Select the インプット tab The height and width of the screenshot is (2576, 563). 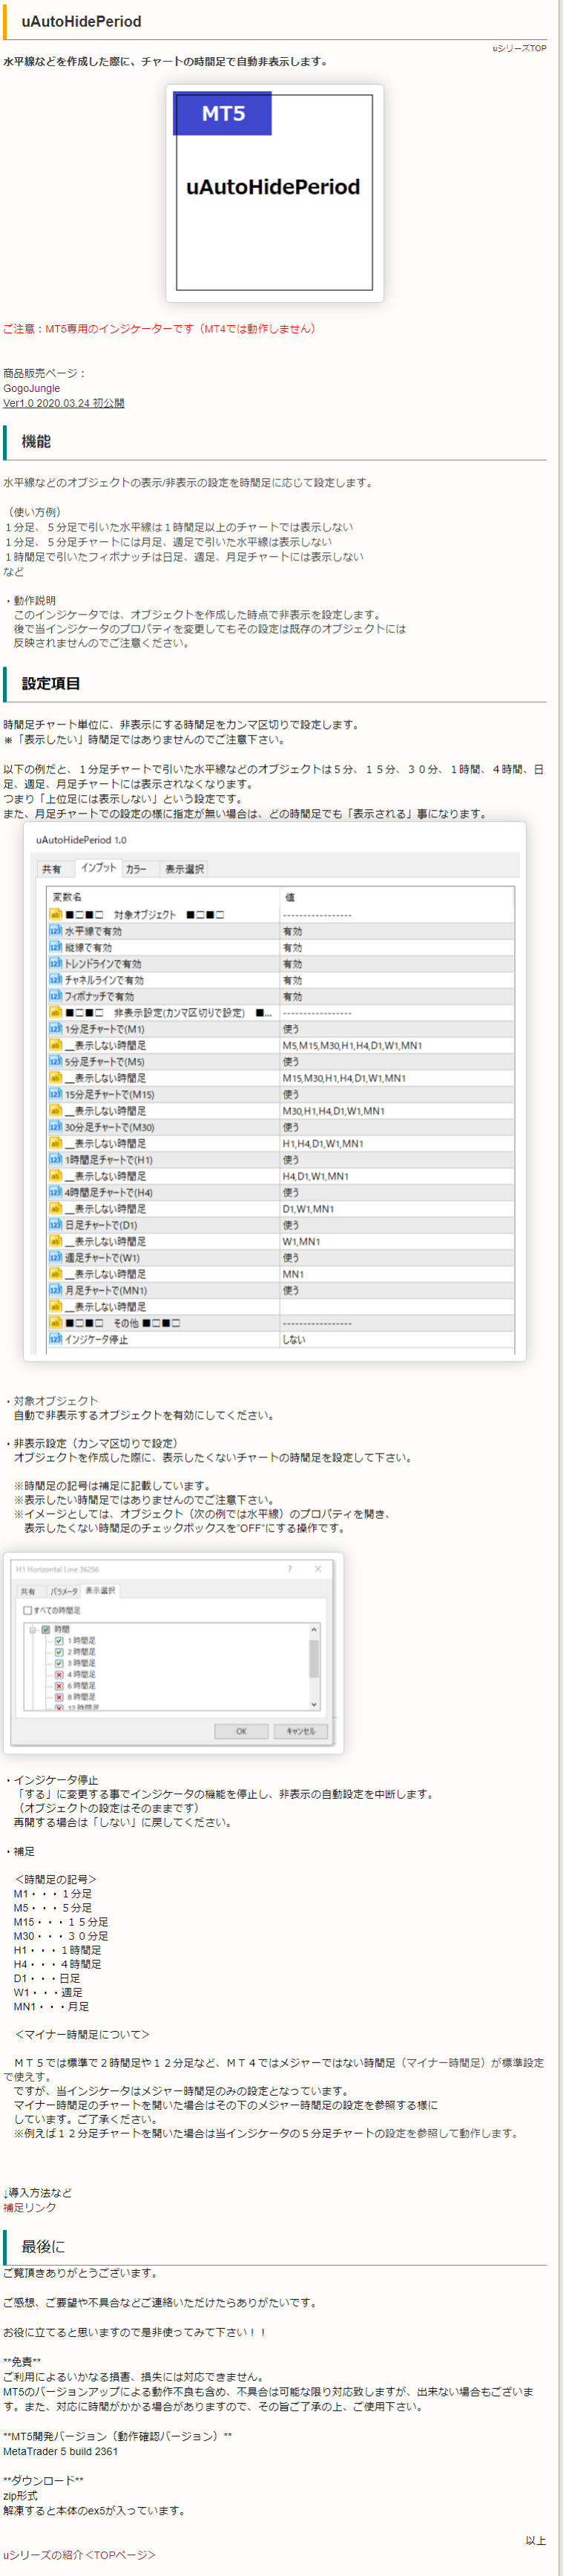[98, 868]
